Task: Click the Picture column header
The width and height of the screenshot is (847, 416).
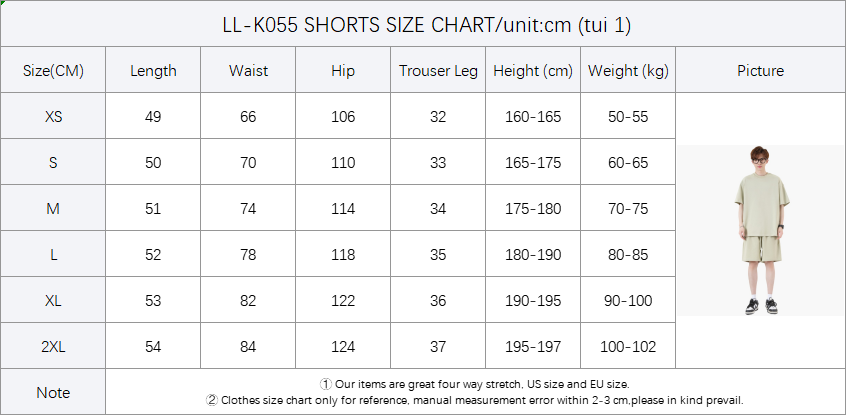Action: coord(760,71)
